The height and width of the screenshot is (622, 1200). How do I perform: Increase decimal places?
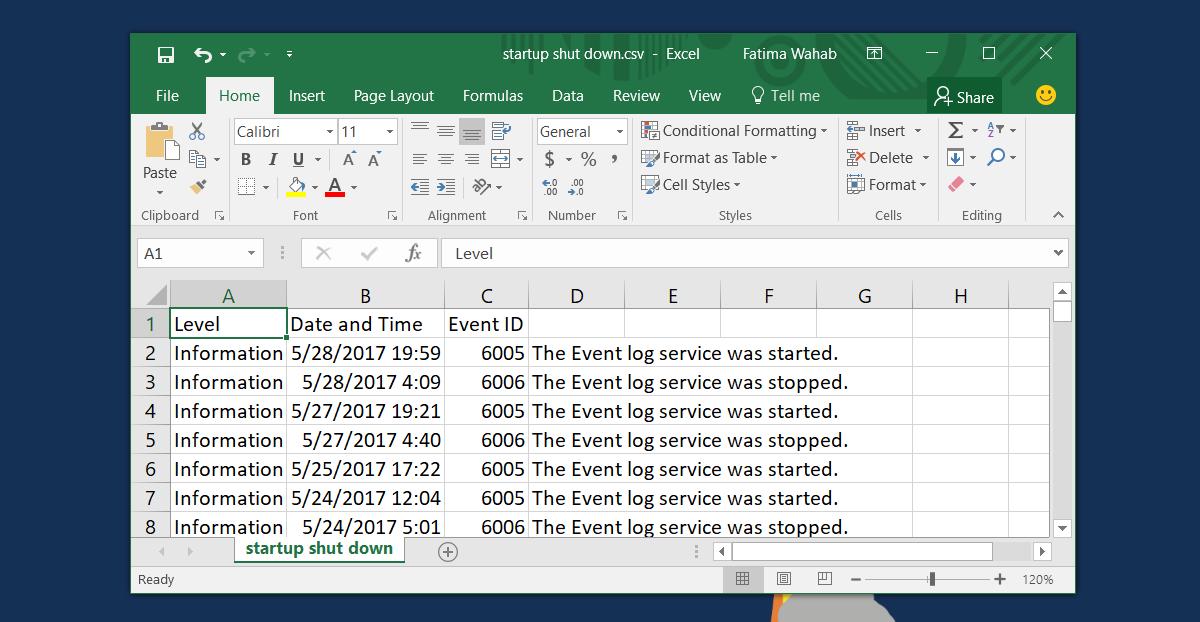pyautogui.click(x=550, y=187)
